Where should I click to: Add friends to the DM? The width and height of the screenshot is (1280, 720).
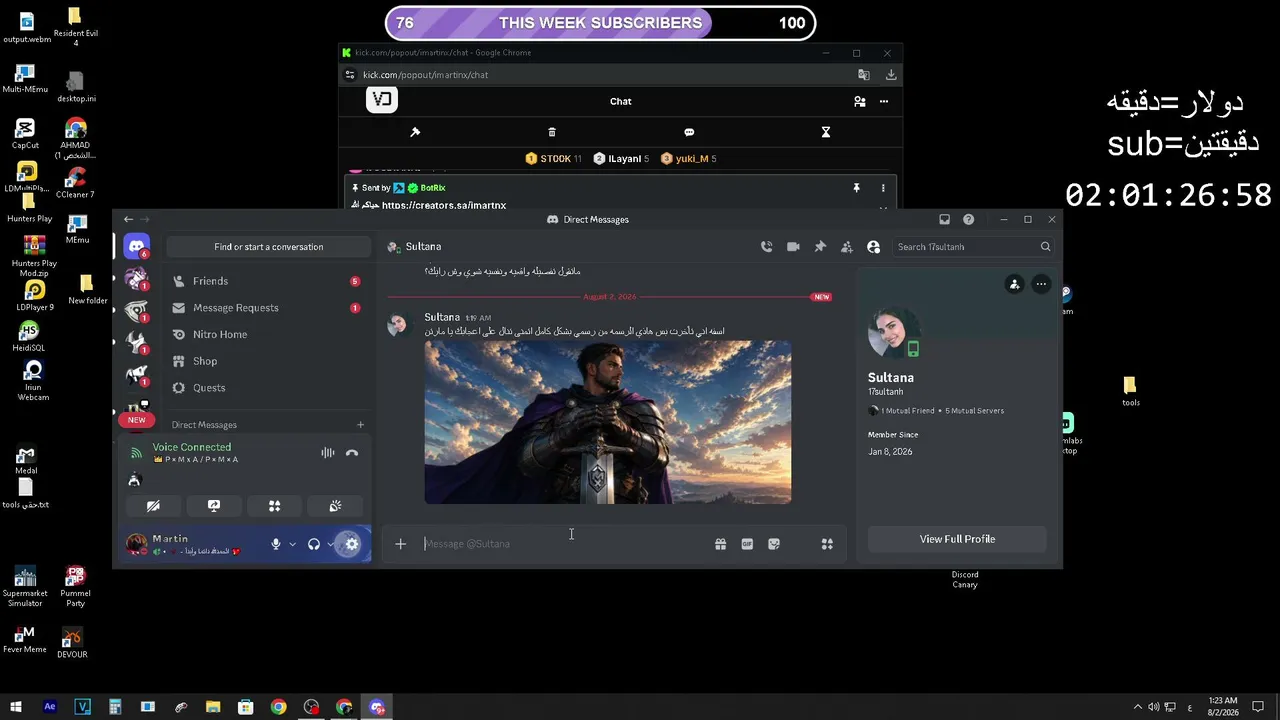(x=847, y=247)
